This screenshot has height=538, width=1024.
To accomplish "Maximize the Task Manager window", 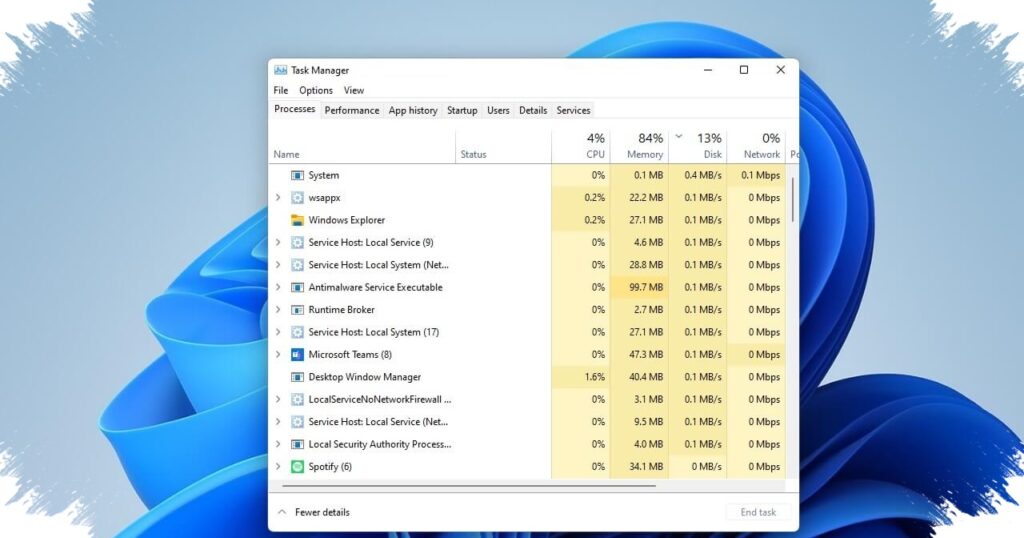I will click(744, 70).
